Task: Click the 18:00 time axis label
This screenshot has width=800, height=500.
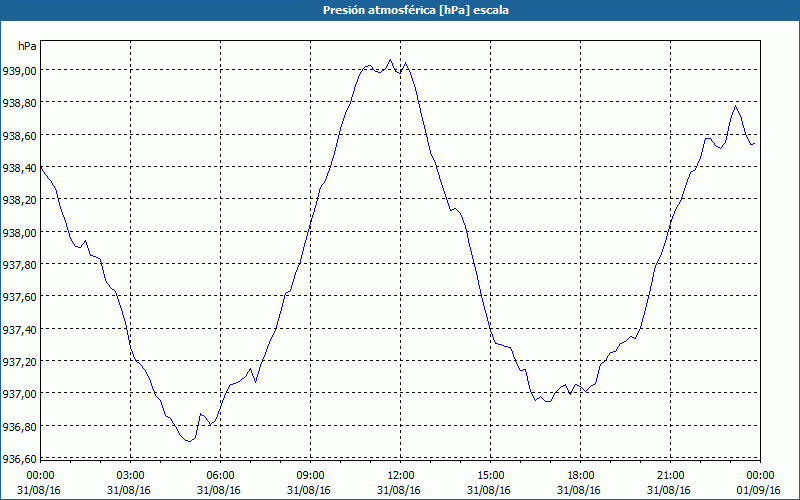Action: click(580, 476)
